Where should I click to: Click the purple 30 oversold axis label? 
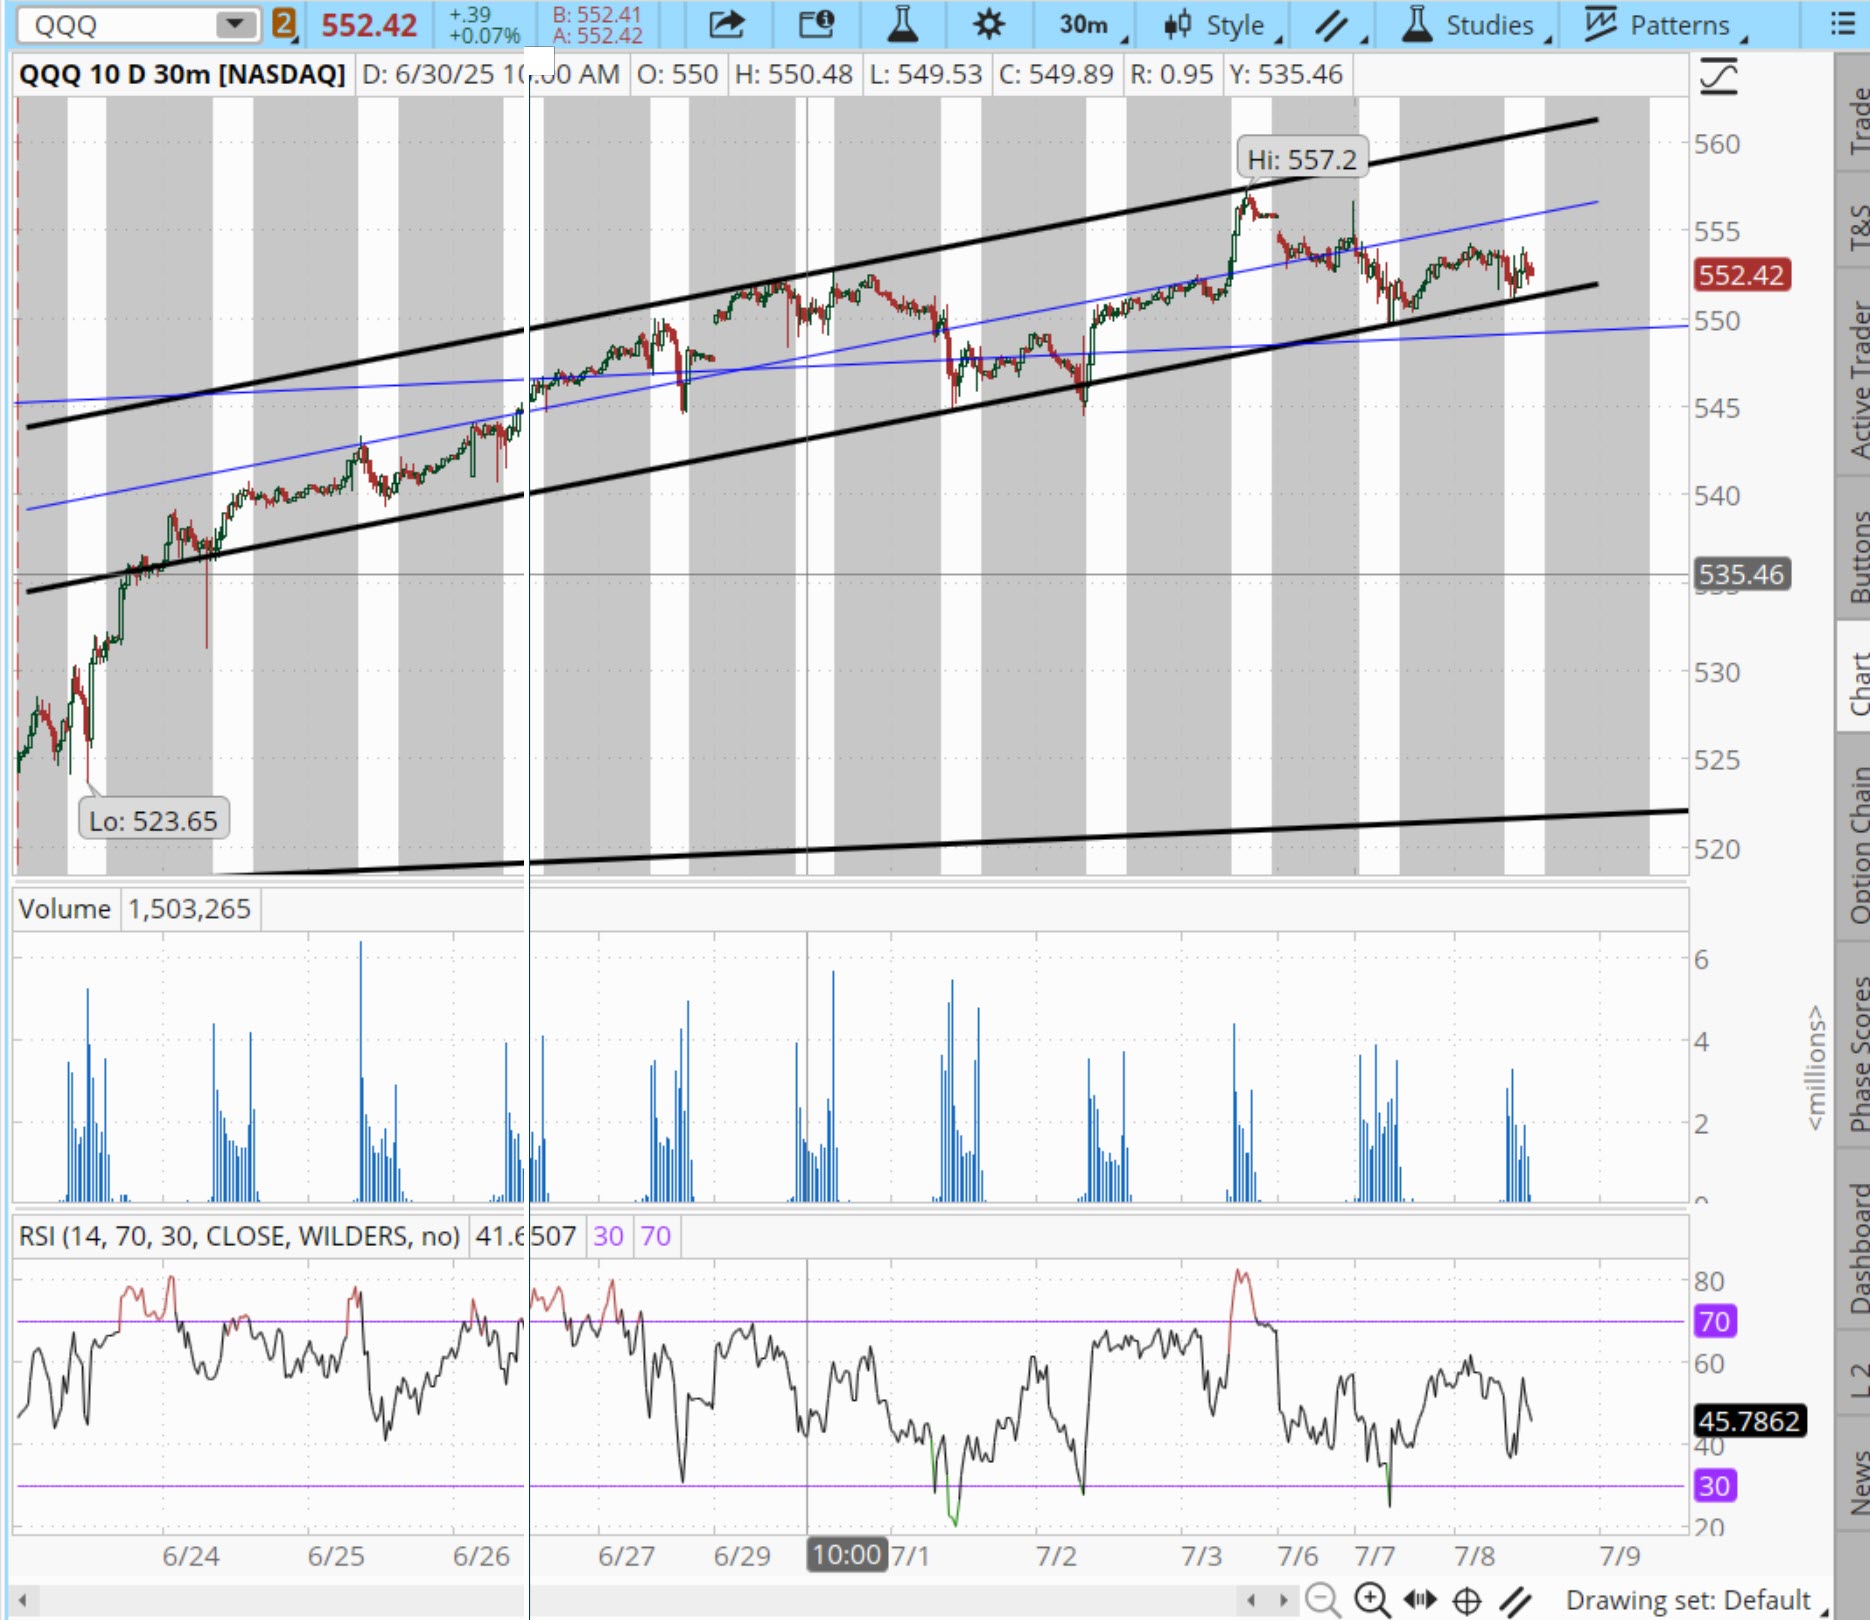coord(1714,1486)
